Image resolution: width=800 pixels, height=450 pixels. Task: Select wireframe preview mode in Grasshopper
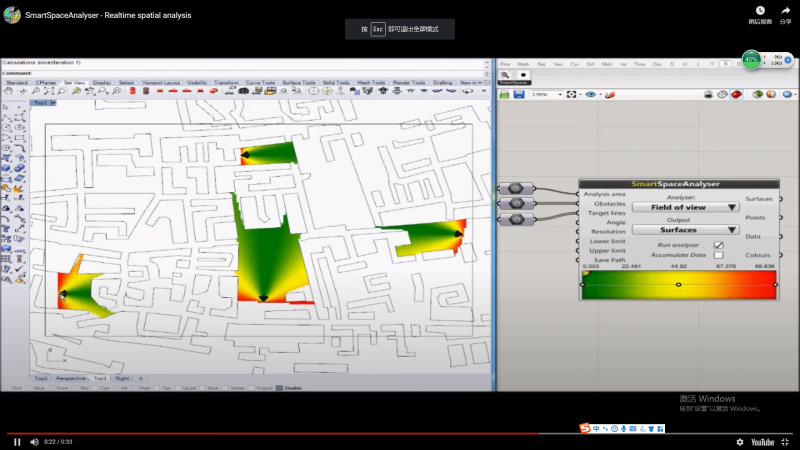point(722,94)
